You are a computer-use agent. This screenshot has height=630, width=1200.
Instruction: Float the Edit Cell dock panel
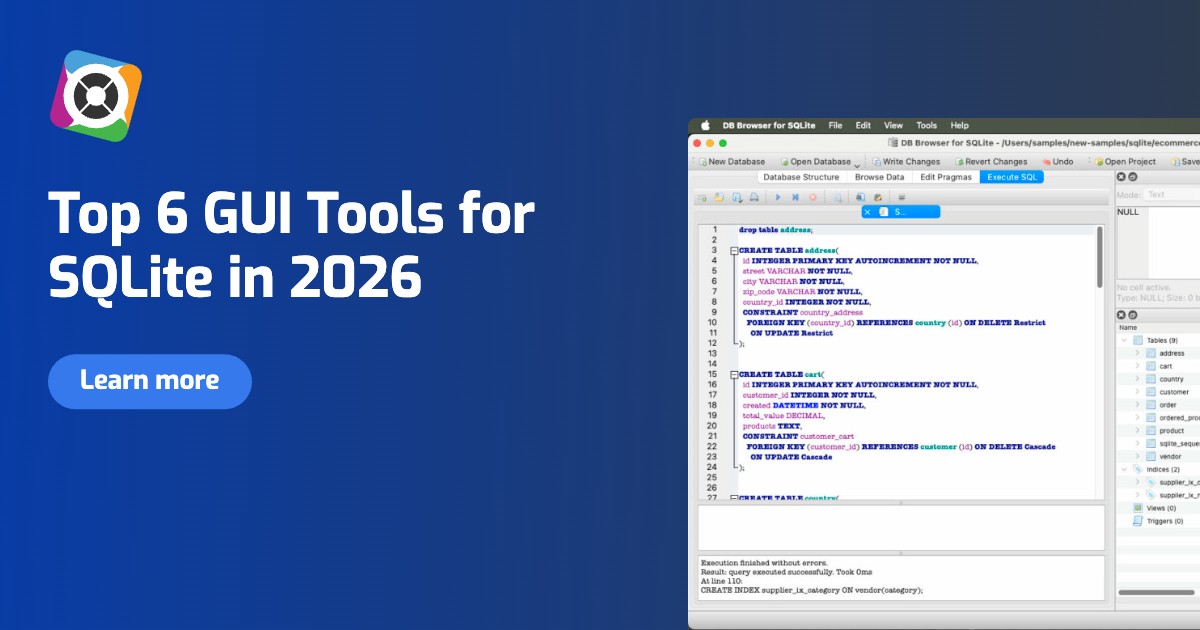point(1133,177)
